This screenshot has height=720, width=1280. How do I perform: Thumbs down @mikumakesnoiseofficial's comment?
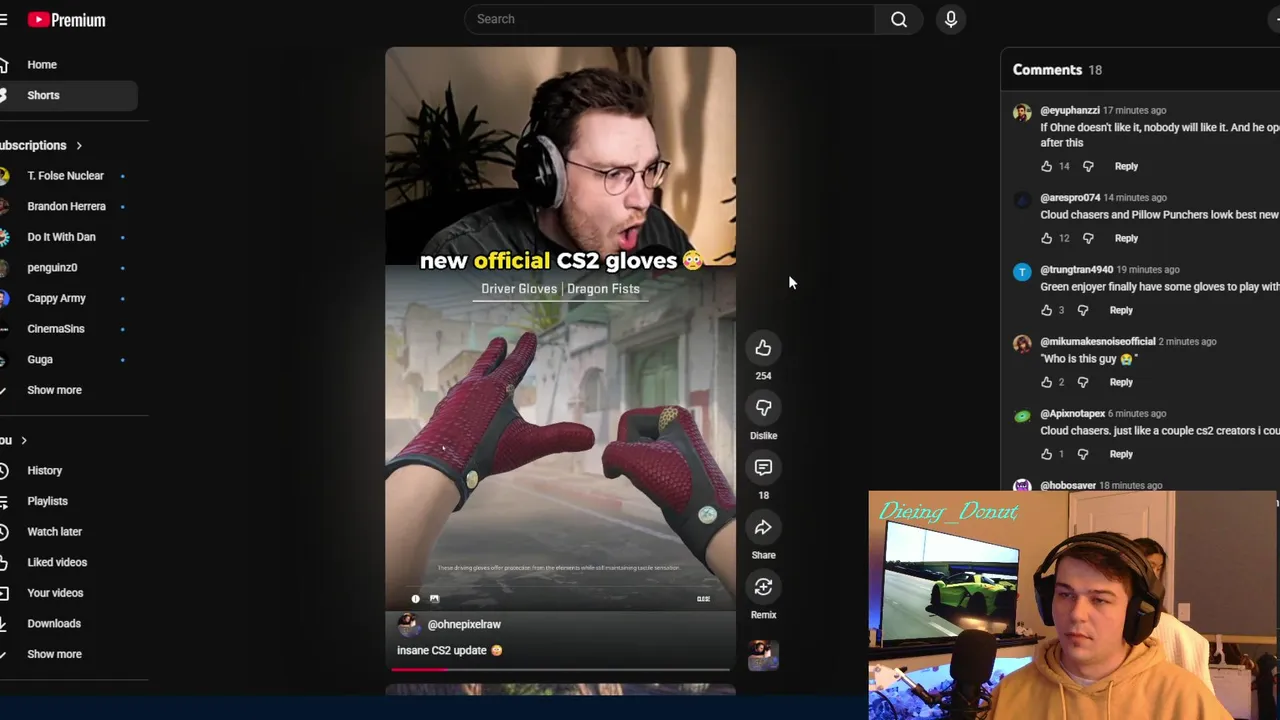click(1083, 382)
